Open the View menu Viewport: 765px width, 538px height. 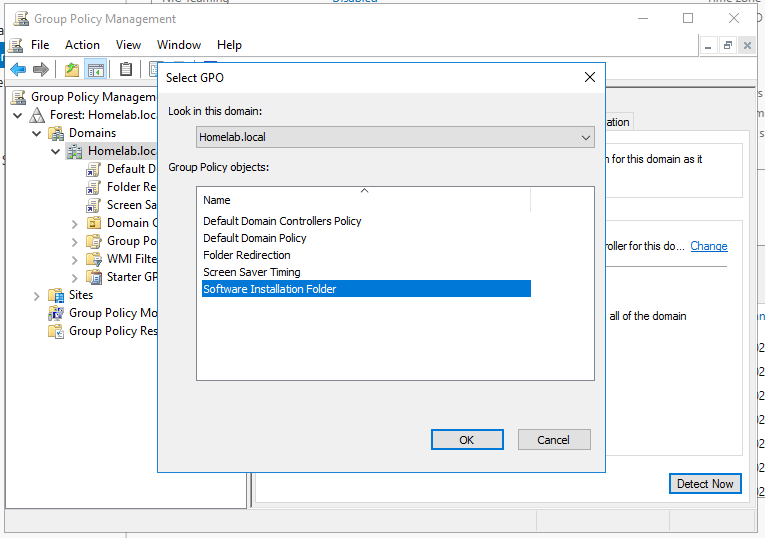(x=128, y=45)
